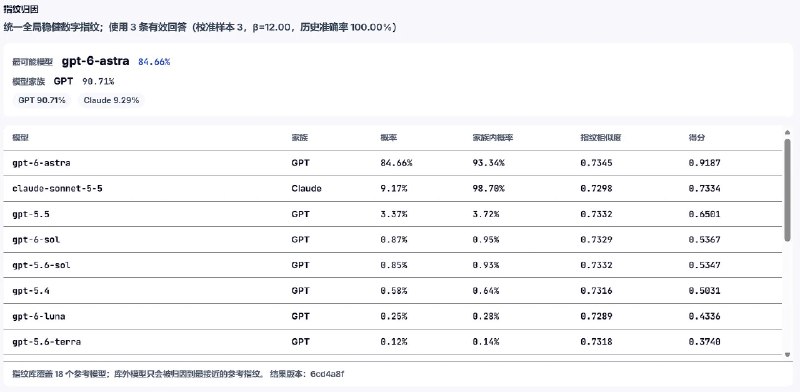Click the 0.58% probability cell
Image resolution: width=800 pixels, height=392 pixels.
click(x=394, y=291)
